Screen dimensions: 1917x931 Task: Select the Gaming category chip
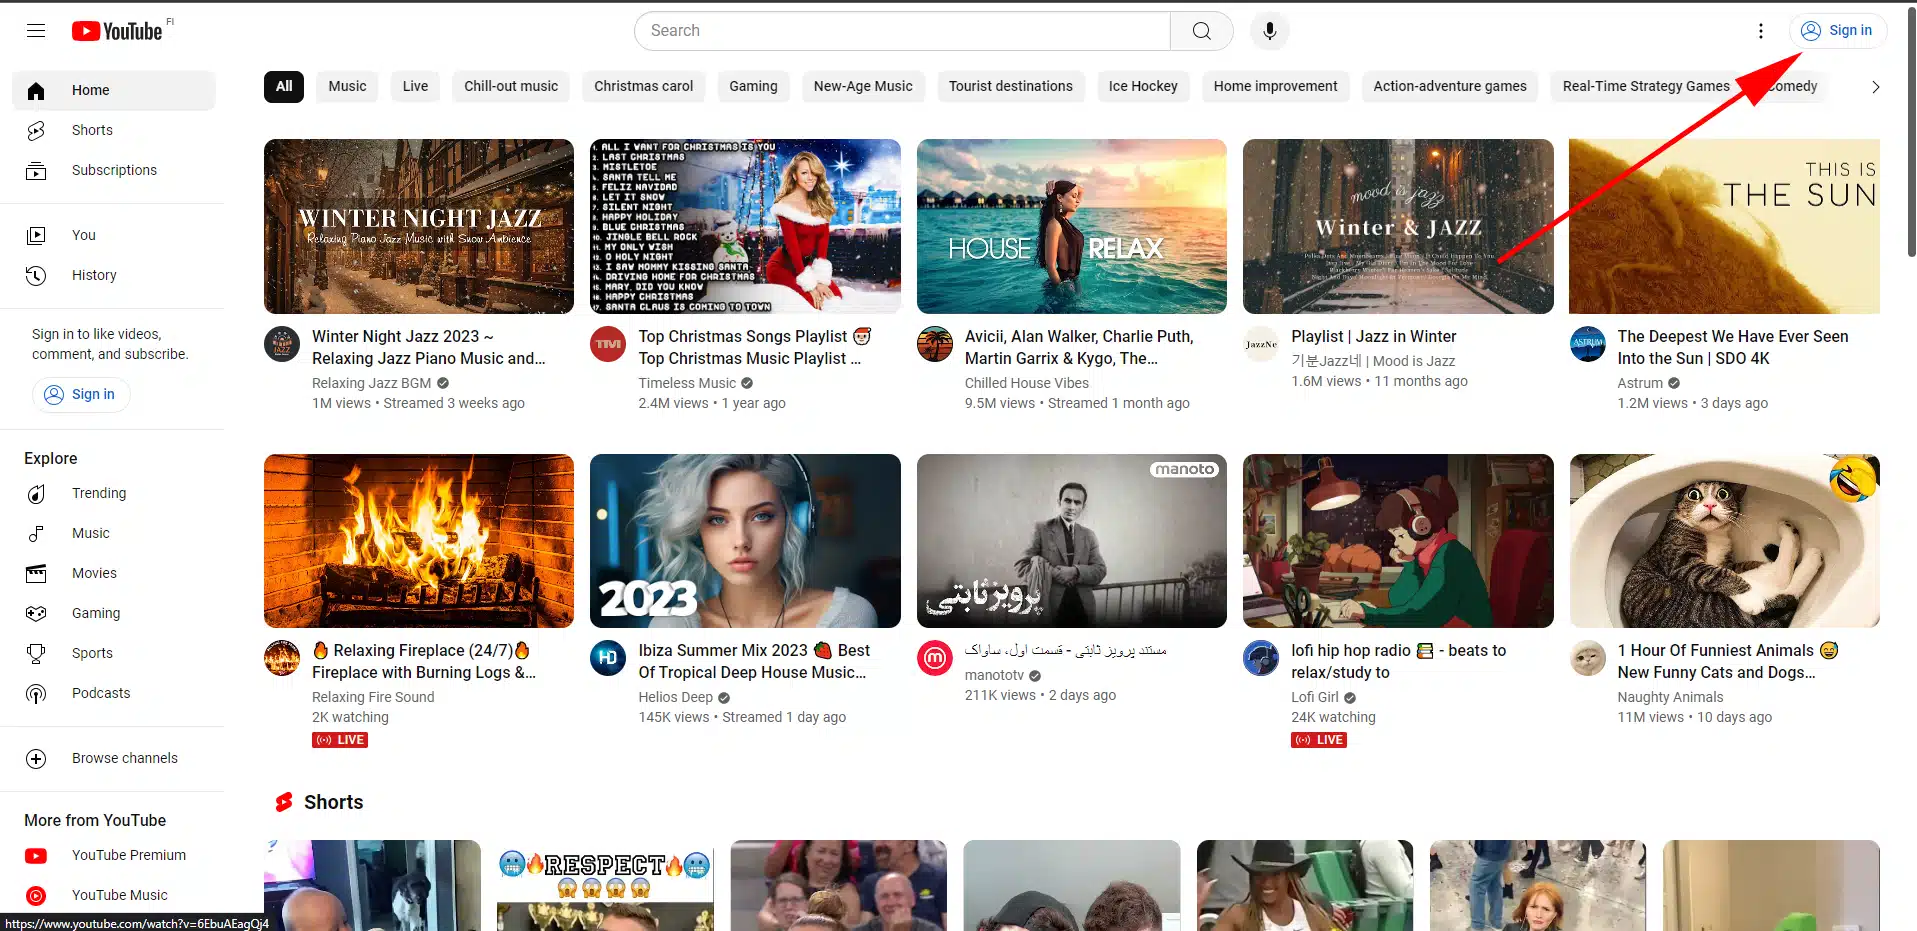point(752,86)
